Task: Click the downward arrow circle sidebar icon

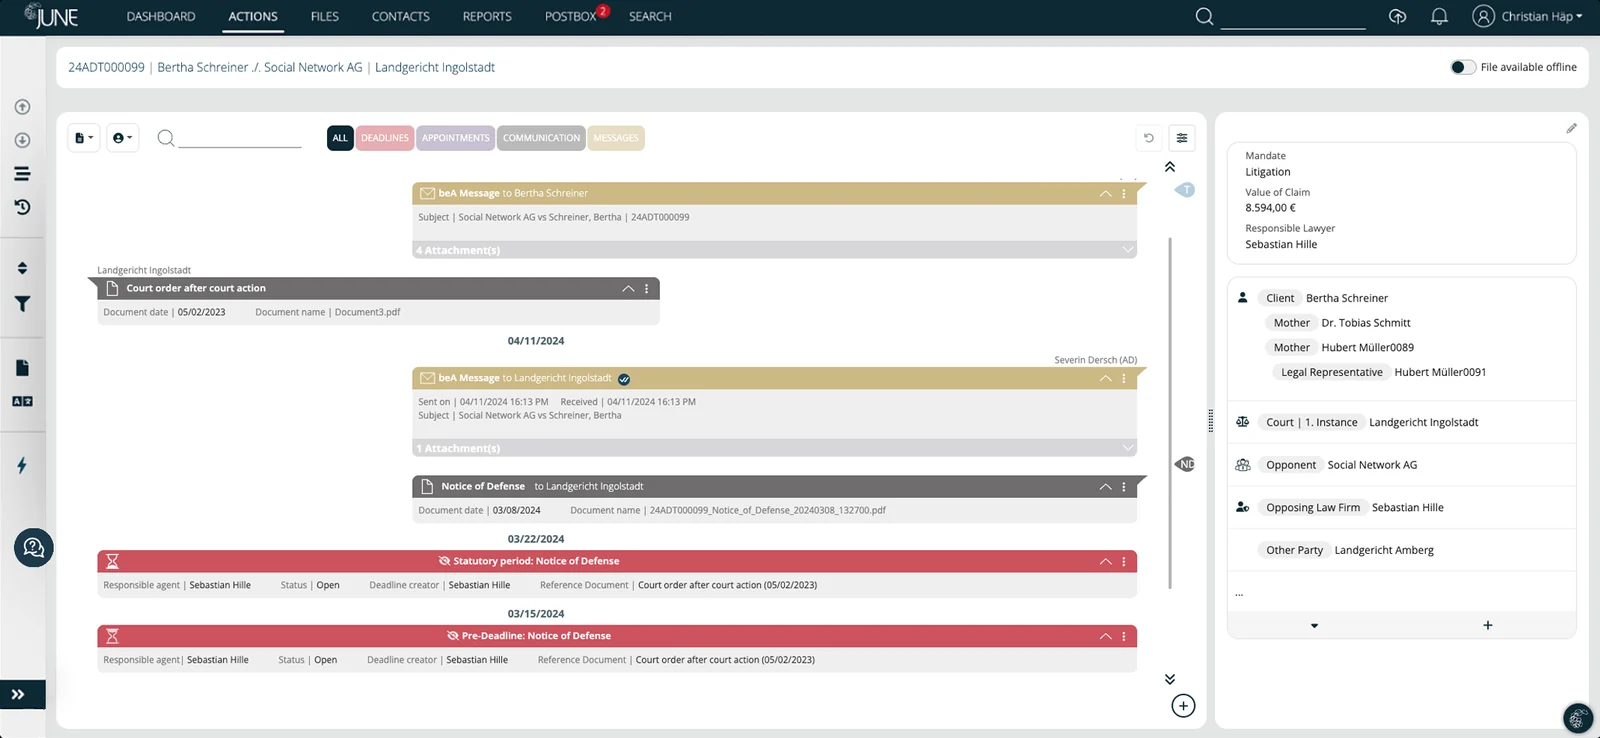Action: (22, 140)
